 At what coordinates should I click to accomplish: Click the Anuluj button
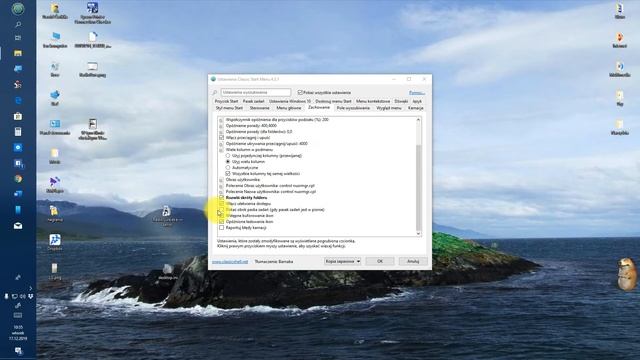click(413, 261)
